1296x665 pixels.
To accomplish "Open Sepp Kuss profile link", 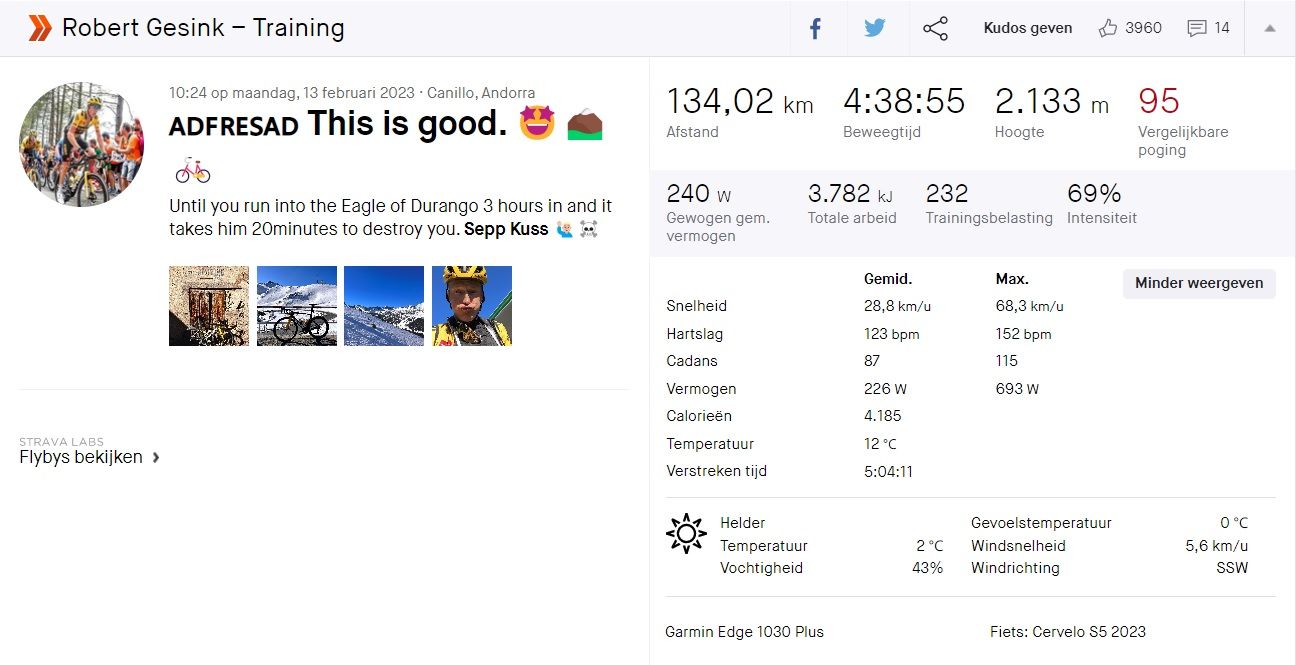I will [x=506, y=229].
